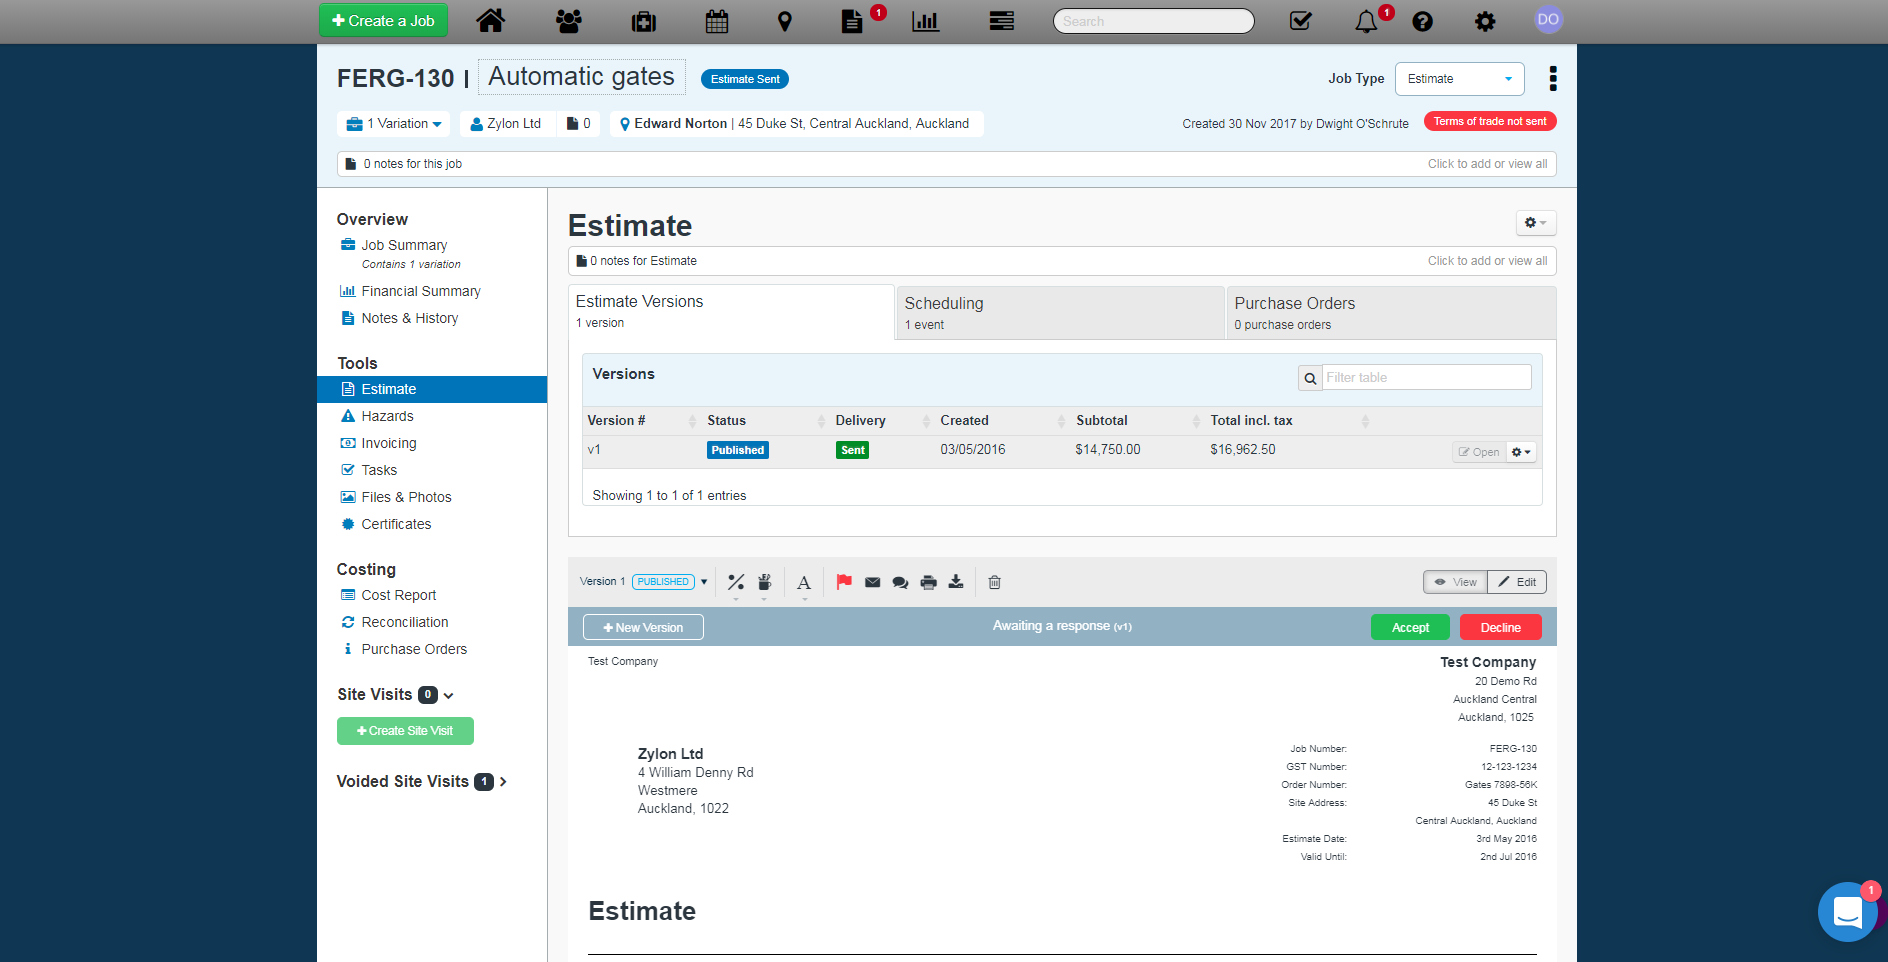Sort table by Subtotal column
This screenshot has height=962, width=1888.
tap(1137, 421)
